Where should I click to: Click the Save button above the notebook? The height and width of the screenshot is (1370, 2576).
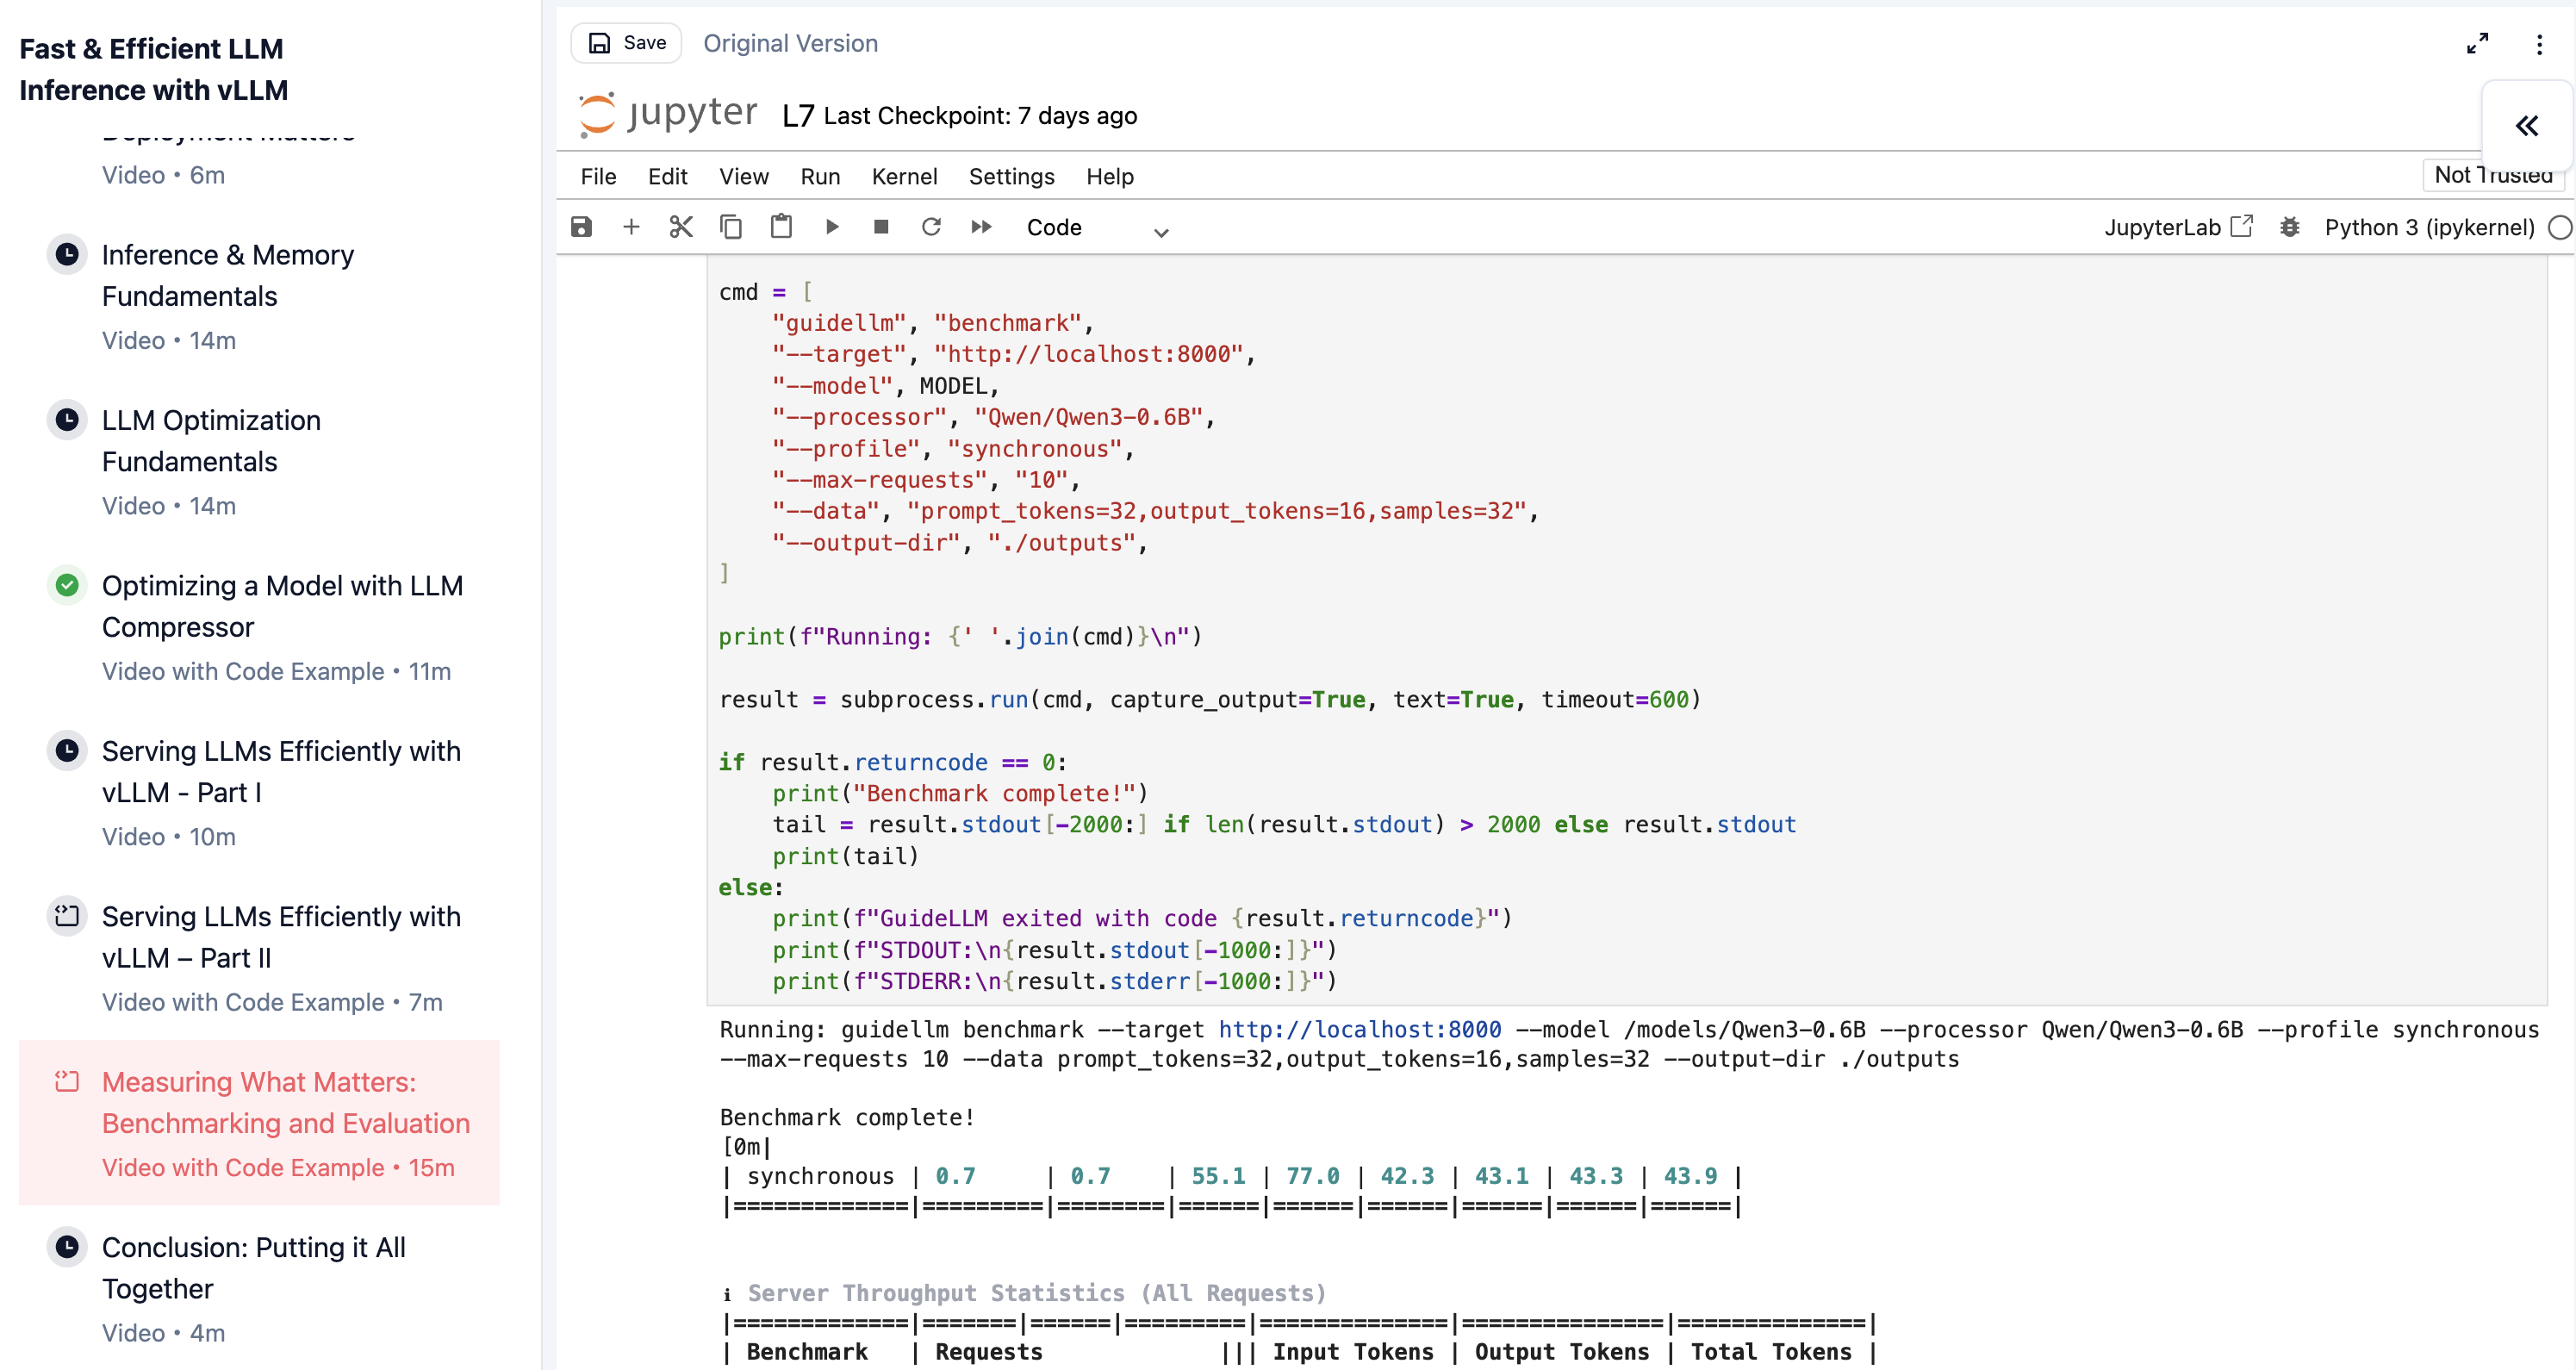(627, 43)
